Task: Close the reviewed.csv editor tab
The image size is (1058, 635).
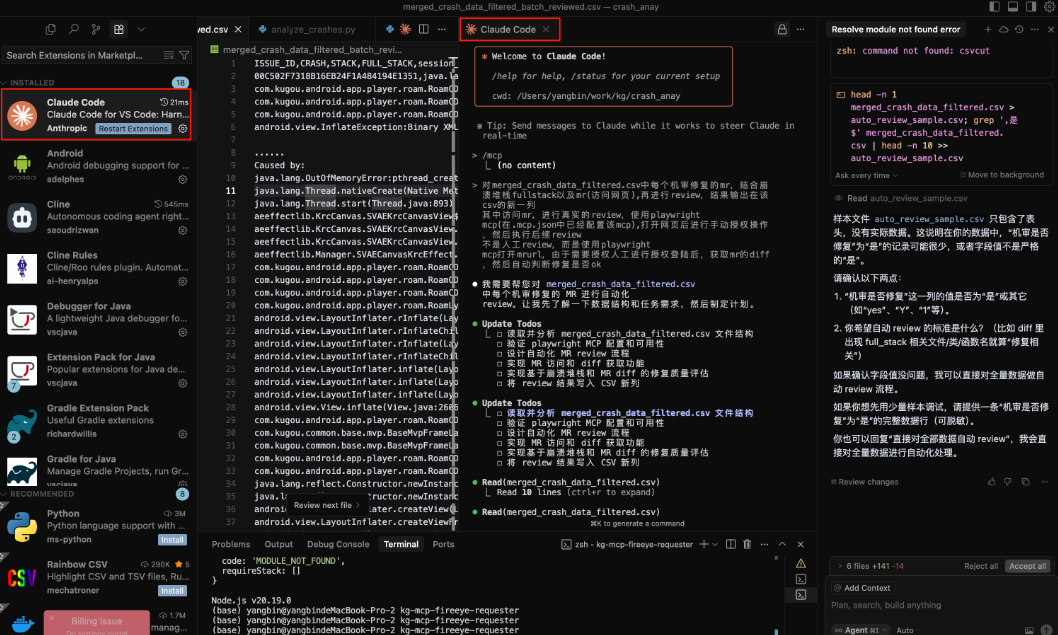Action: click(238, 30)
